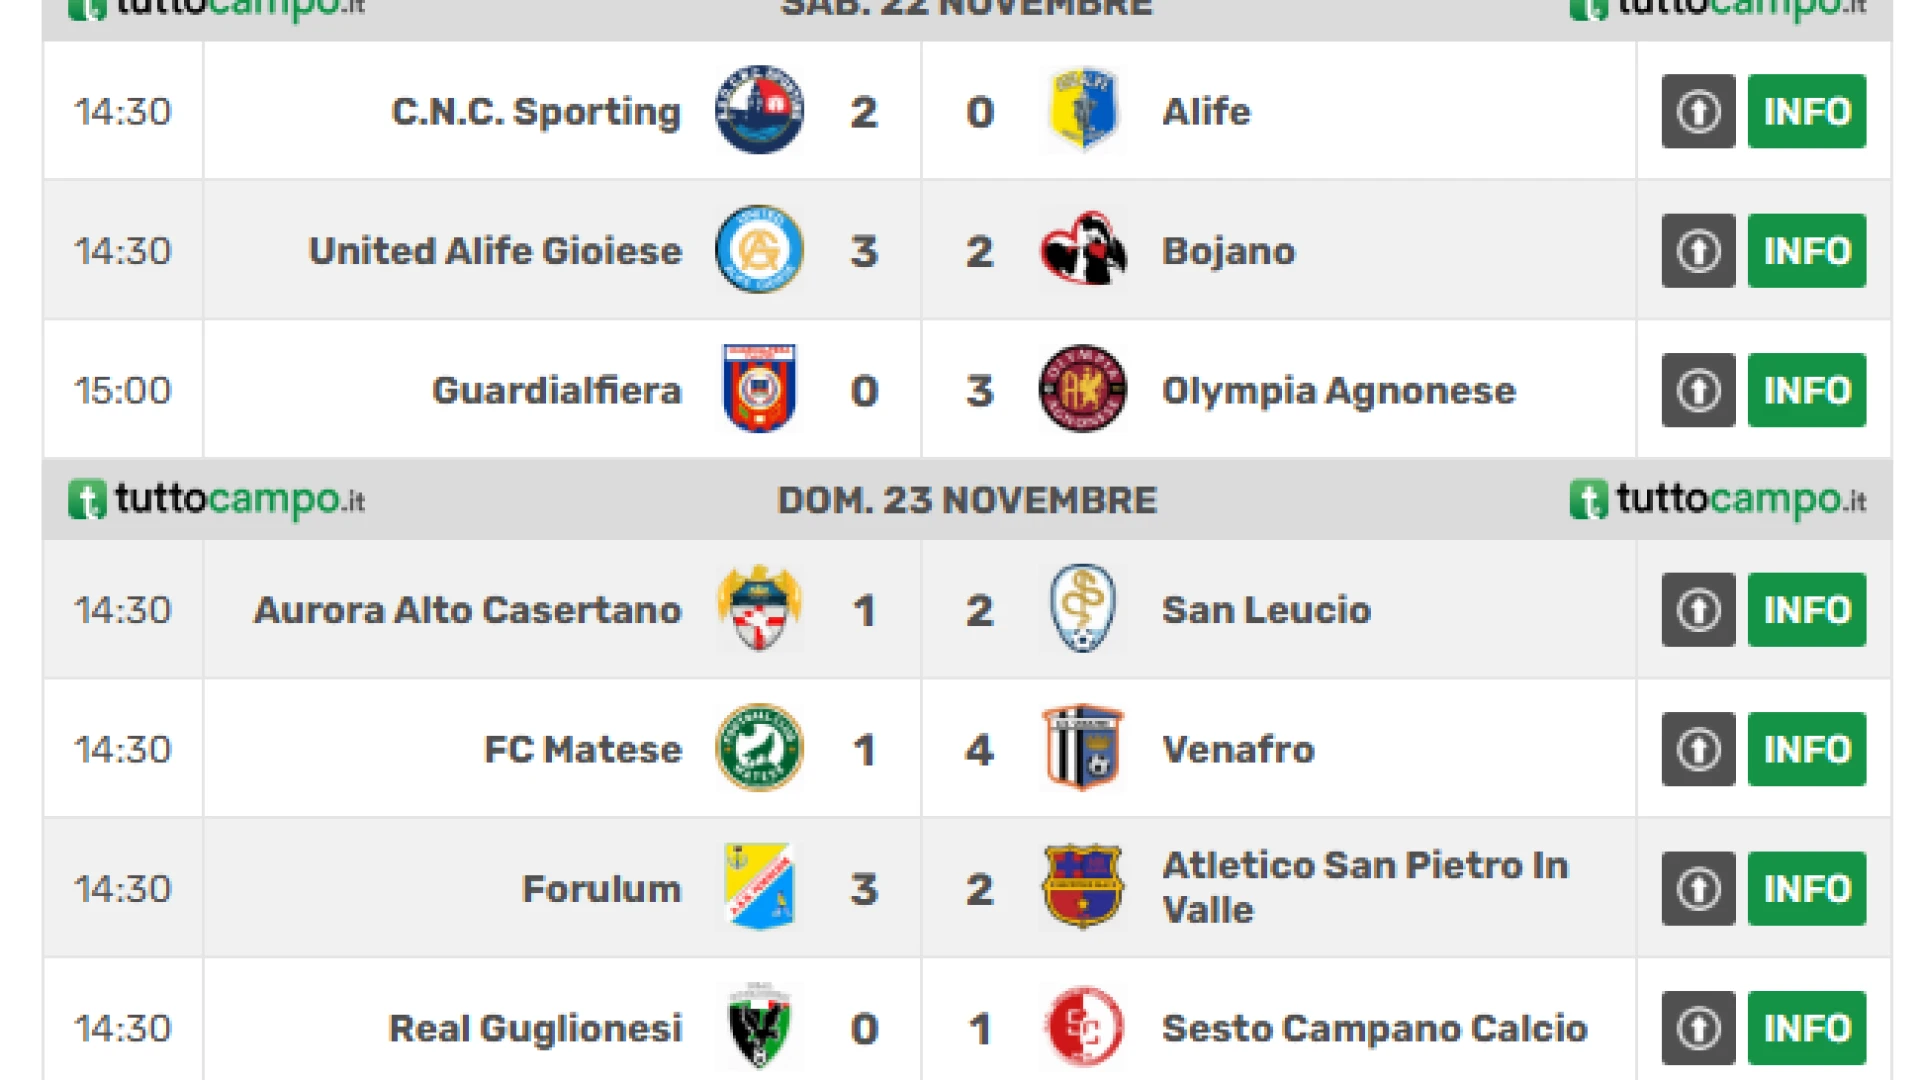Screen dimensions: 1920x1080
Task: Click the arrow icon for Forulum match
Action: click(1698, 889)
